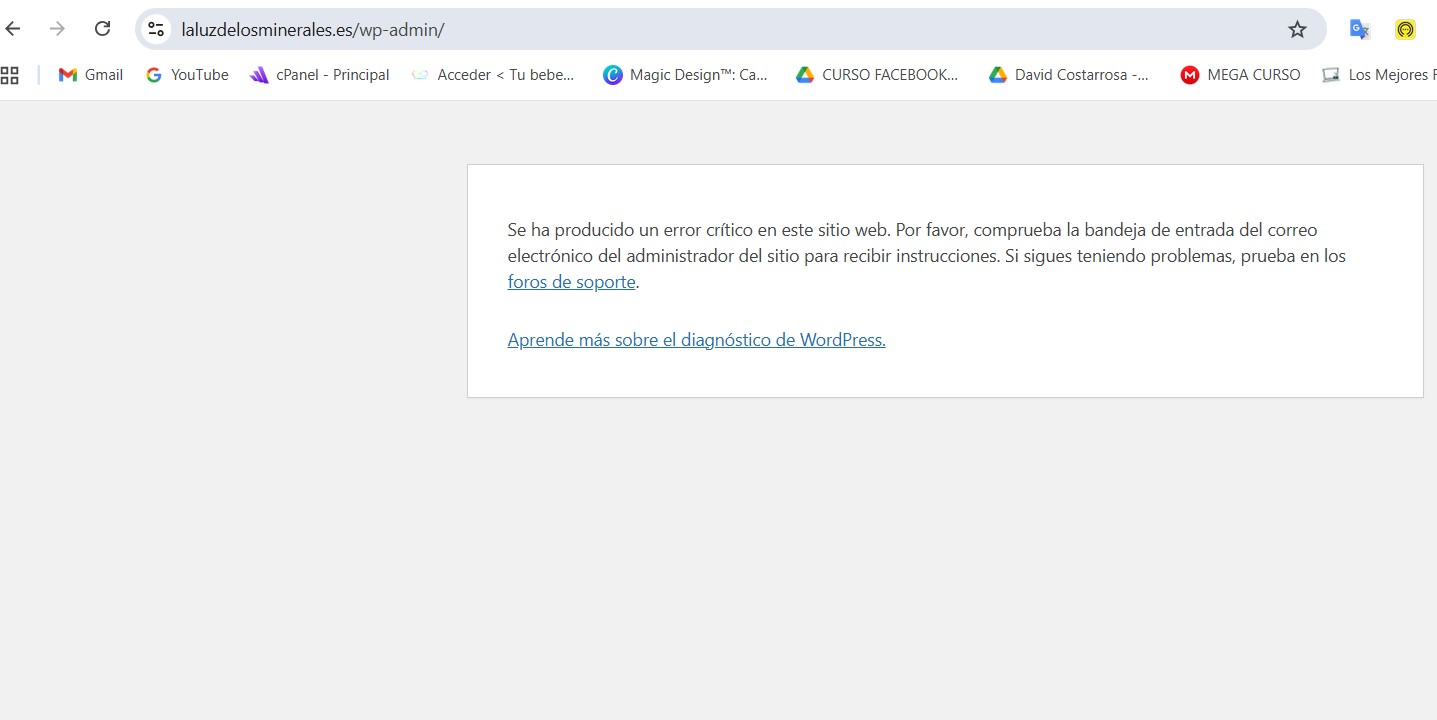Bookmark this page with the star icon

click(1297, 29)
